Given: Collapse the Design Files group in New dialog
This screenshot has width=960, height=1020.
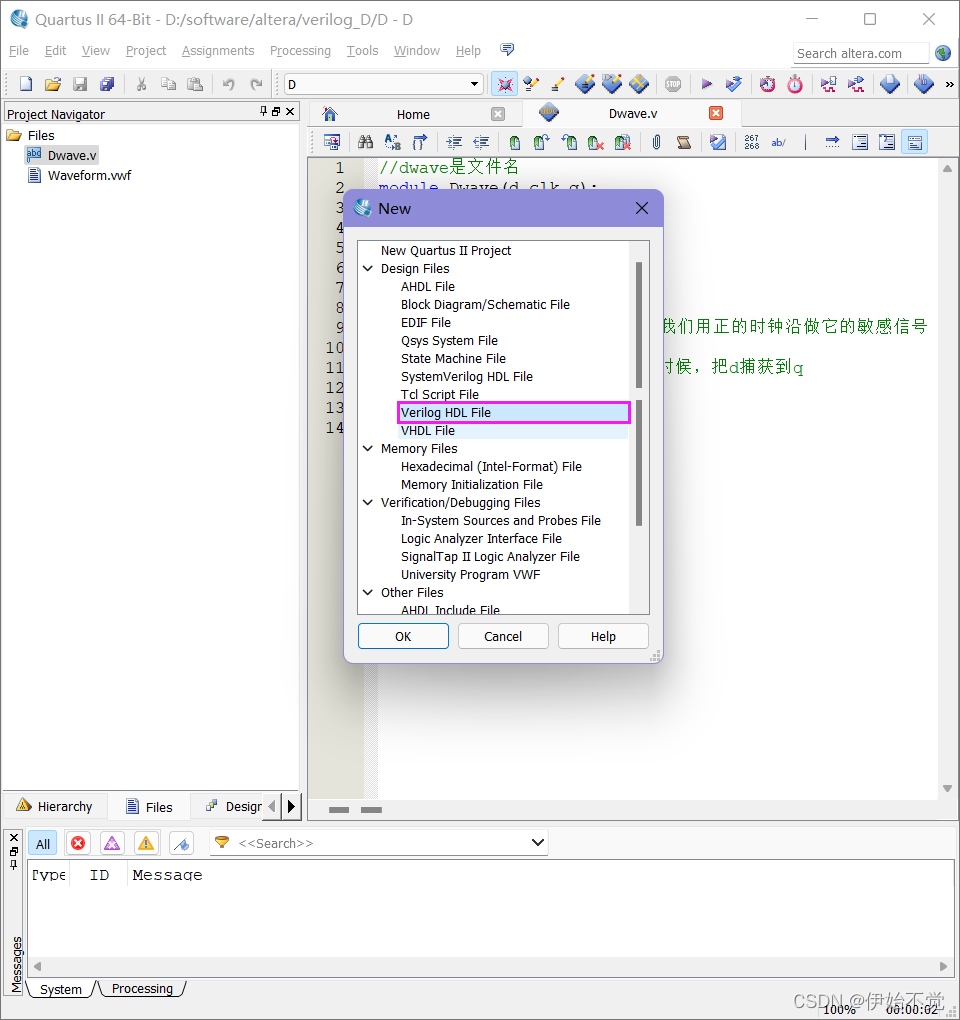Looking at the screenshot, I should [367, 269].
